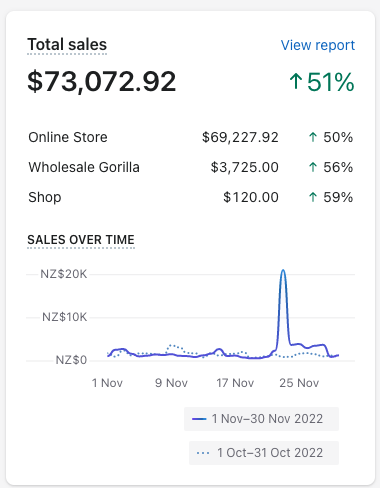Click the 9 Nov axis label

171,383
